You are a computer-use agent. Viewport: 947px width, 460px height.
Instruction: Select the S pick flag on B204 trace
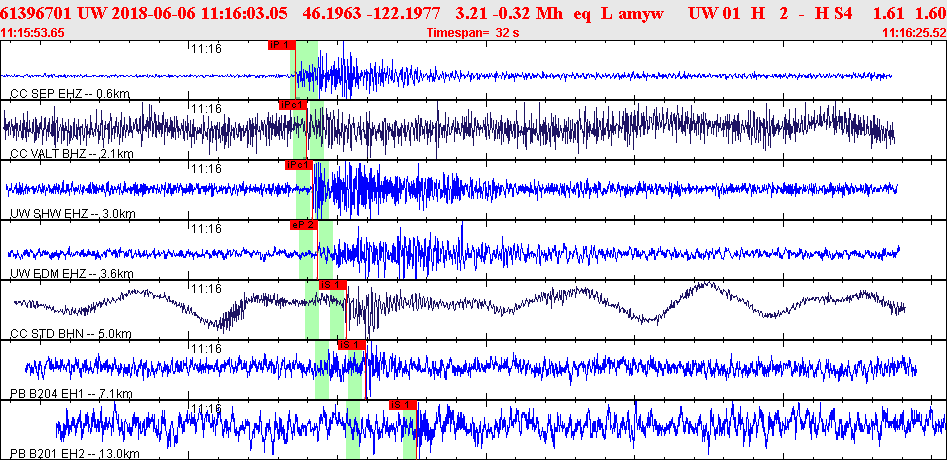tap(351, 345)
